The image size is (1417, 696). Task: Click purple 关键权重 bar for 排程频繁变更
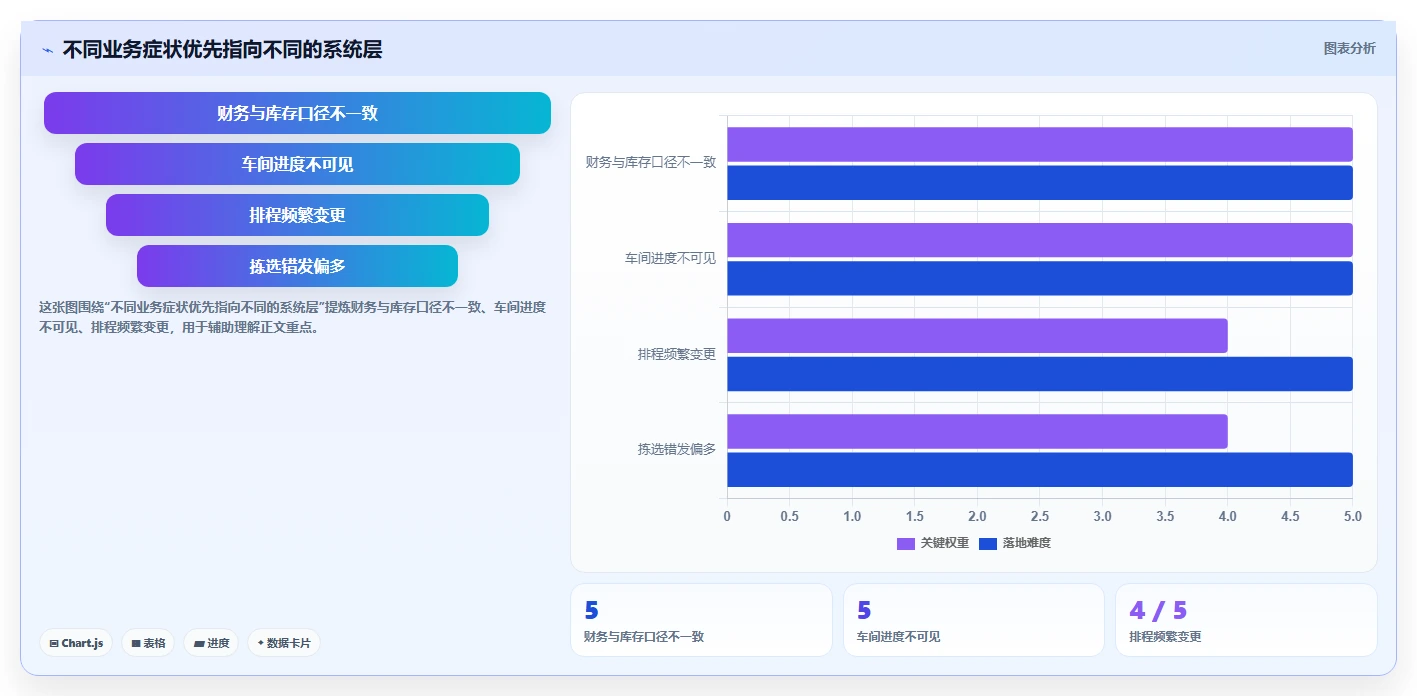tap(977, 336)
